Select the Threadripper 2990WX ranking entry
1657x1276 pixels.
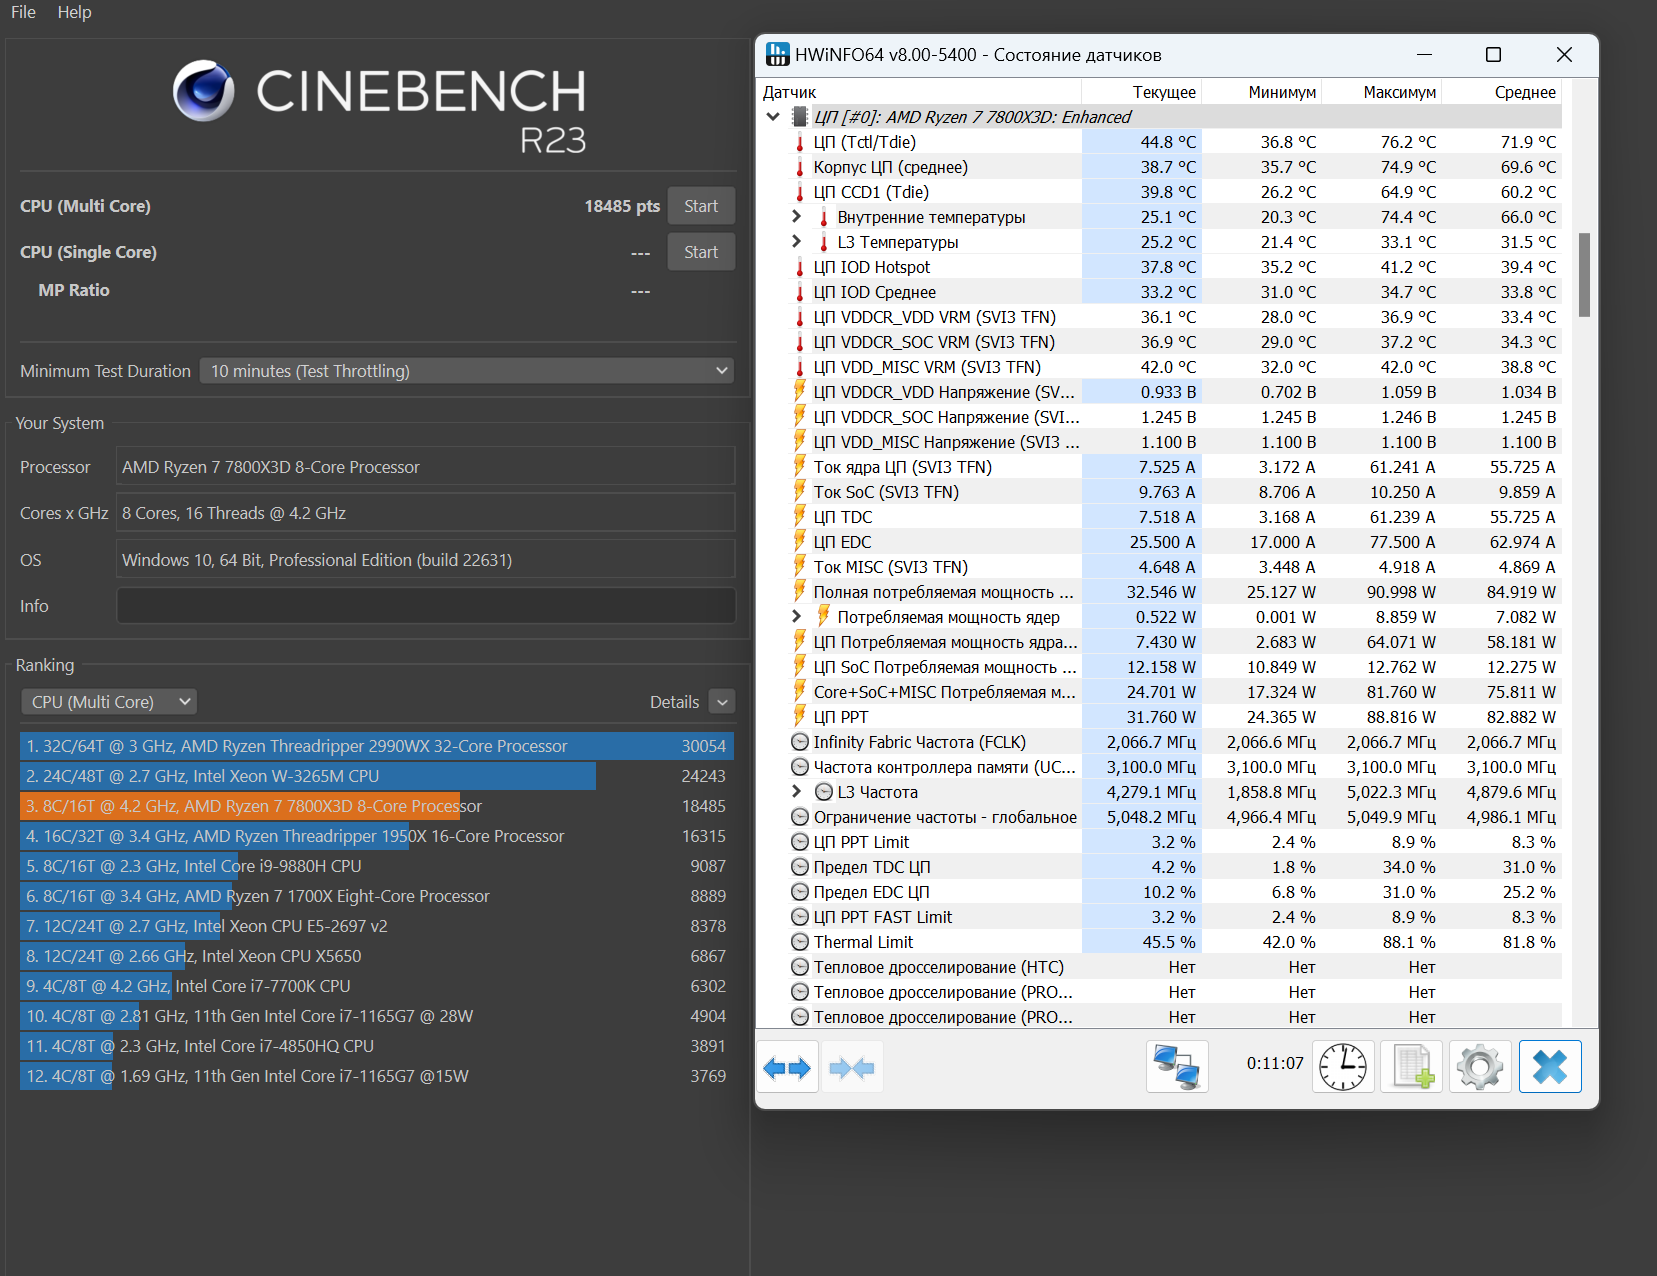click(x=377, y=746)
